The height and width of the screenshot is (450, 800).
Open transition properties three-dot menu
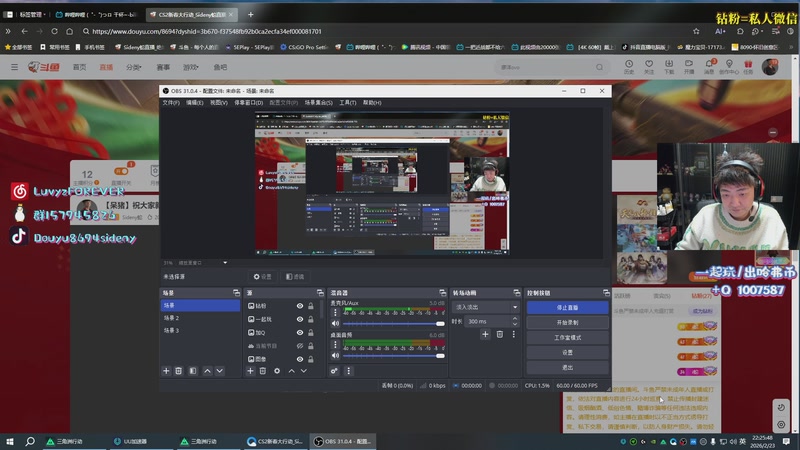click(514, 334)
